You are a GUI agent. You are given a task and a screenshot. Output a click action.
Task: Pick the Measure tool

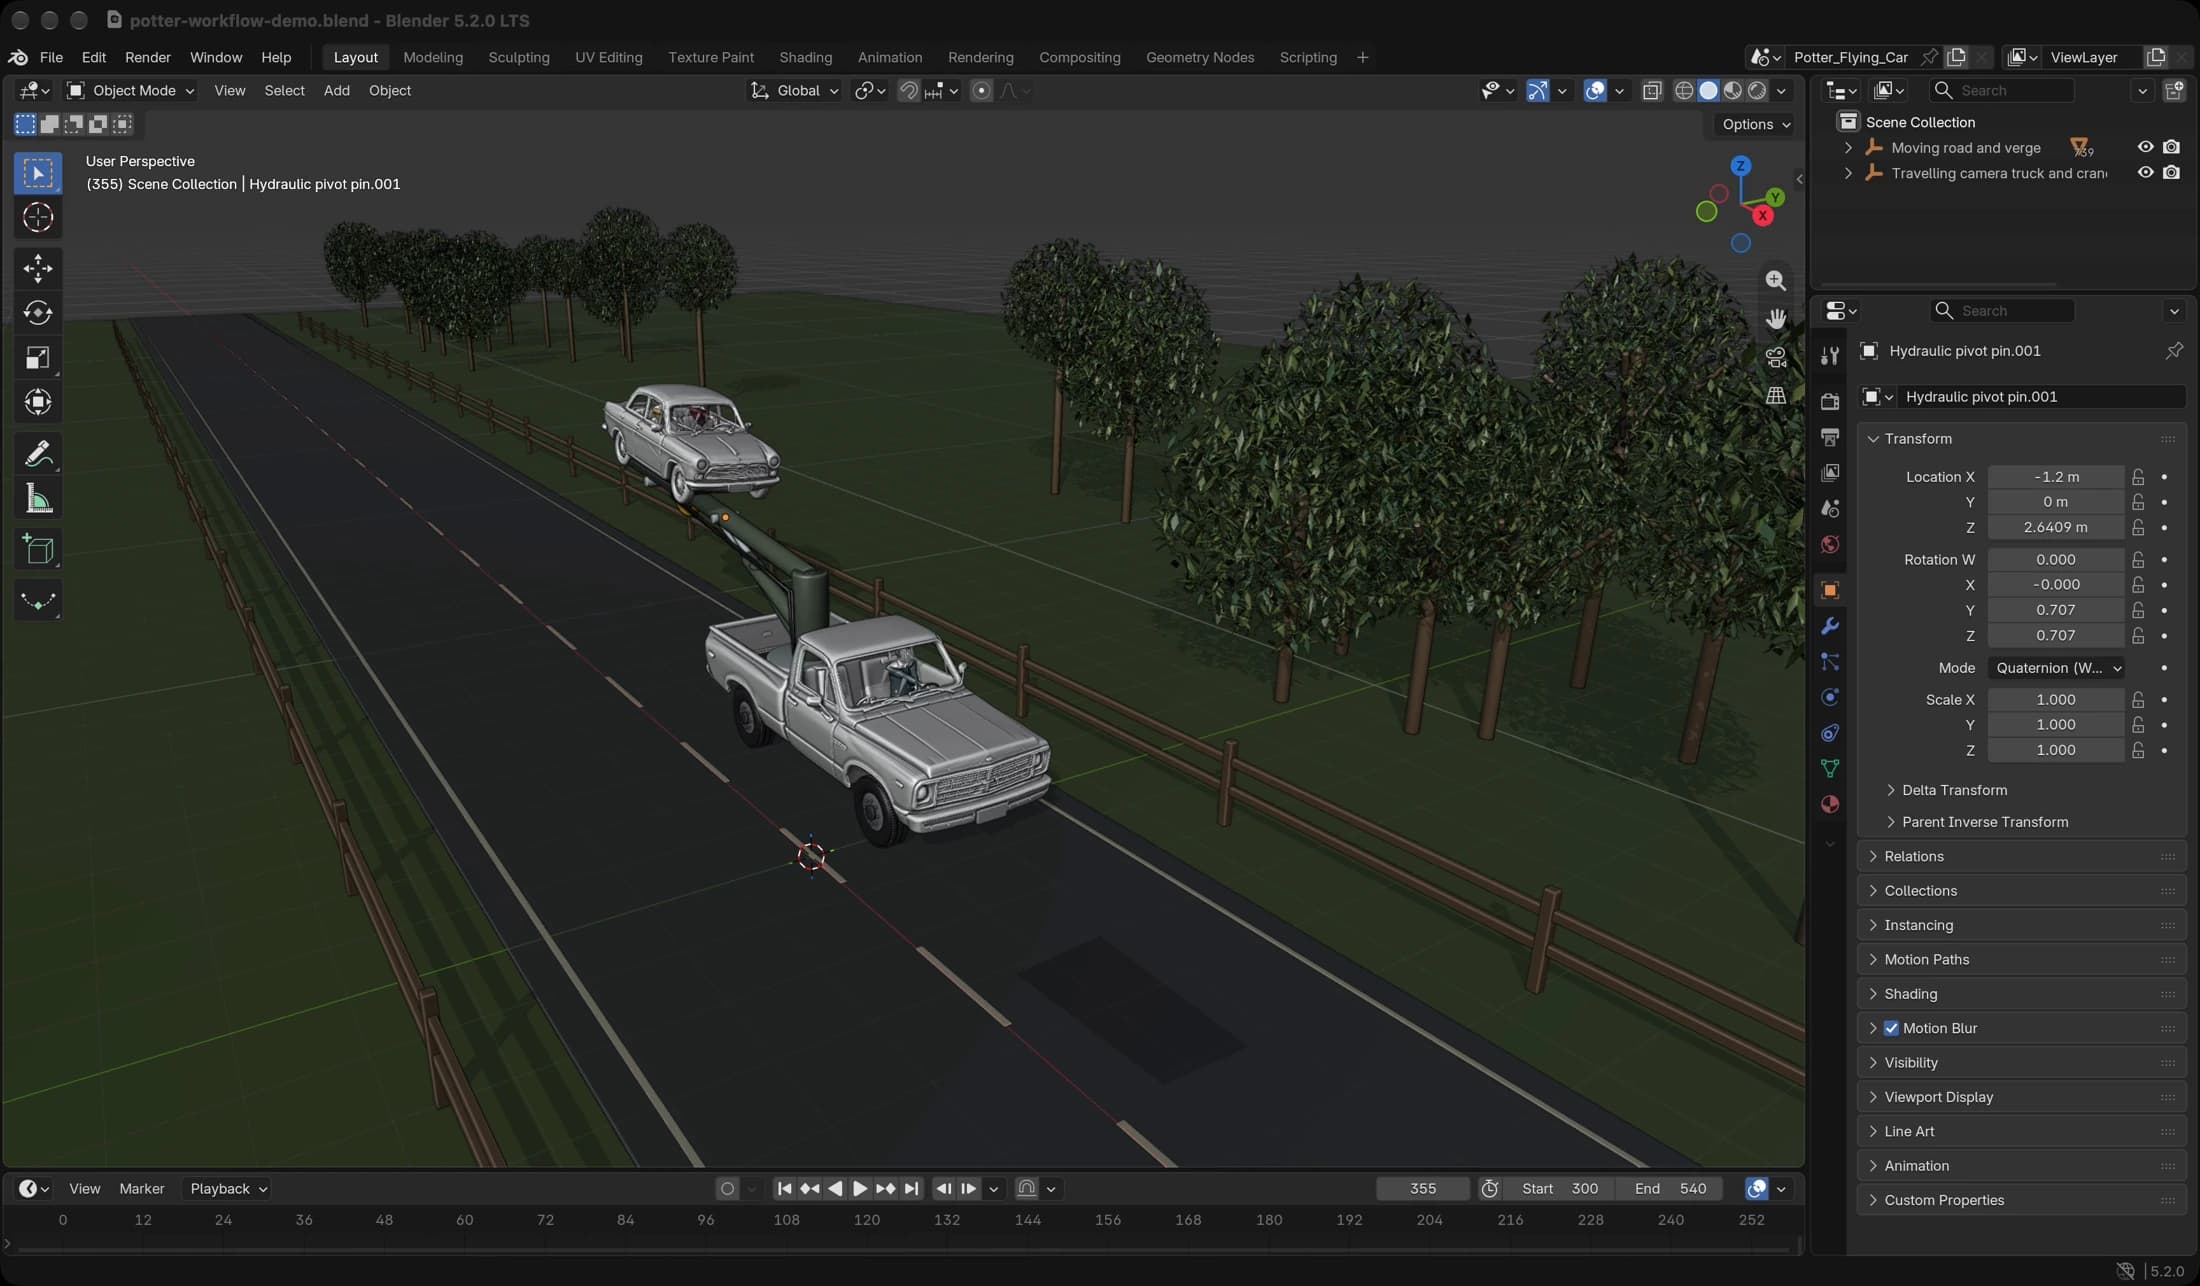tap(38, 499)
